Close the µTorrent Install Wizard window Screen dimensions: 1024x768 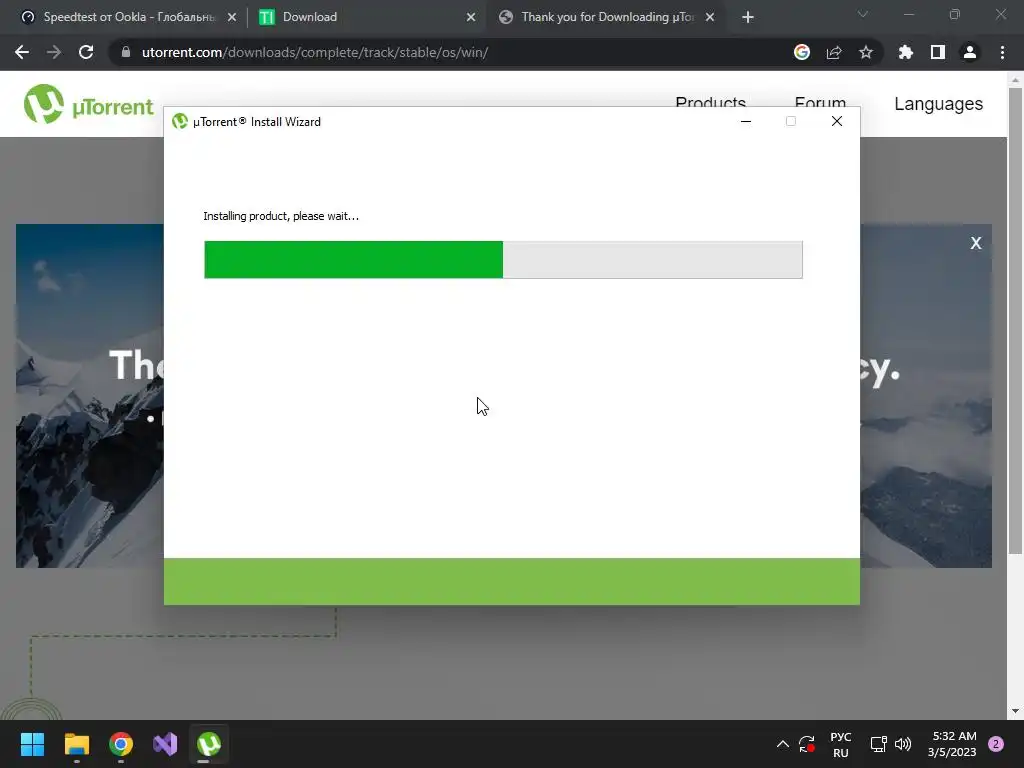(837, 121)
